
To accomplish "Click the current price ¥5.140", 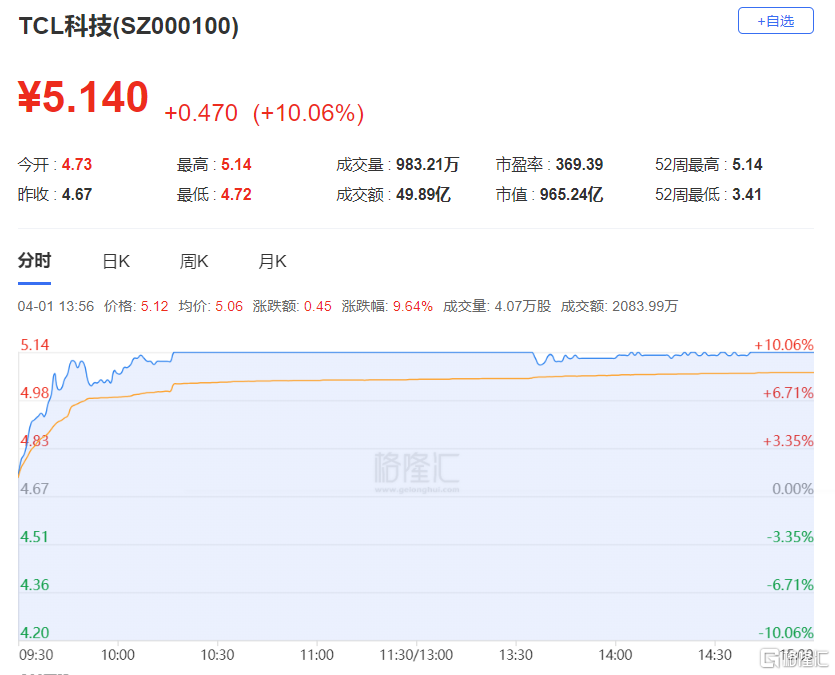I will coord(83,97).
